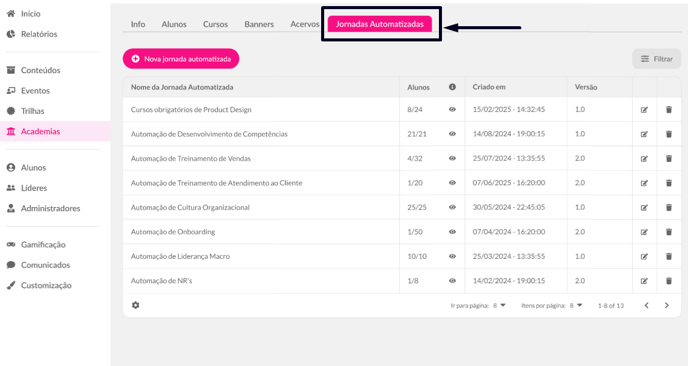Viewport: 688px width, 366px height.
Task: Edit Automação de Cultura Organizacional
Action: pos(644,208)
